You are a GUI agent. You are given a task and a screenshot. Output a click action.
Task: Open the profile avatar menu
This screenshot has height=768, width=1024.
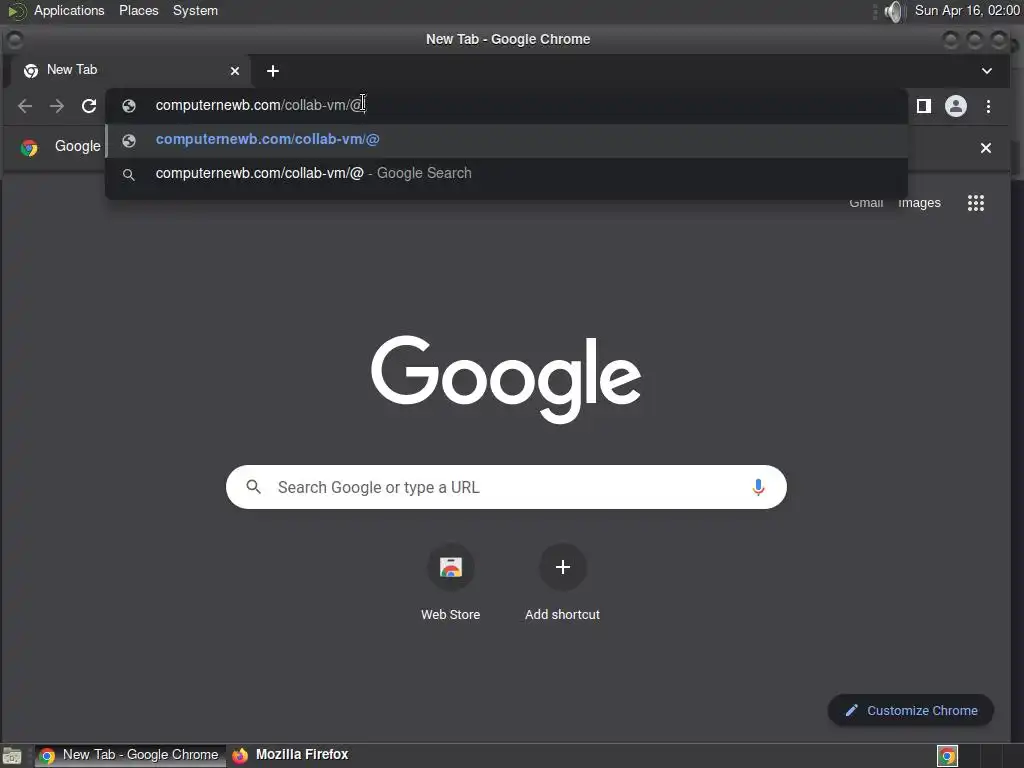pyautogui.click(x=955, y=106)
